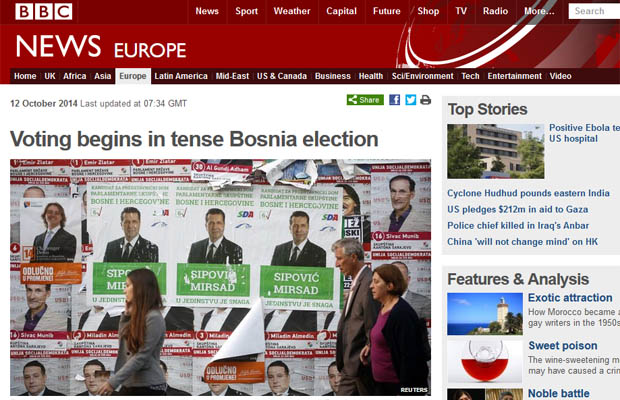This screenshot has width=620, height=400.
Task: Click the Ebola hospital story thumbnail
Action: point(495,151)
